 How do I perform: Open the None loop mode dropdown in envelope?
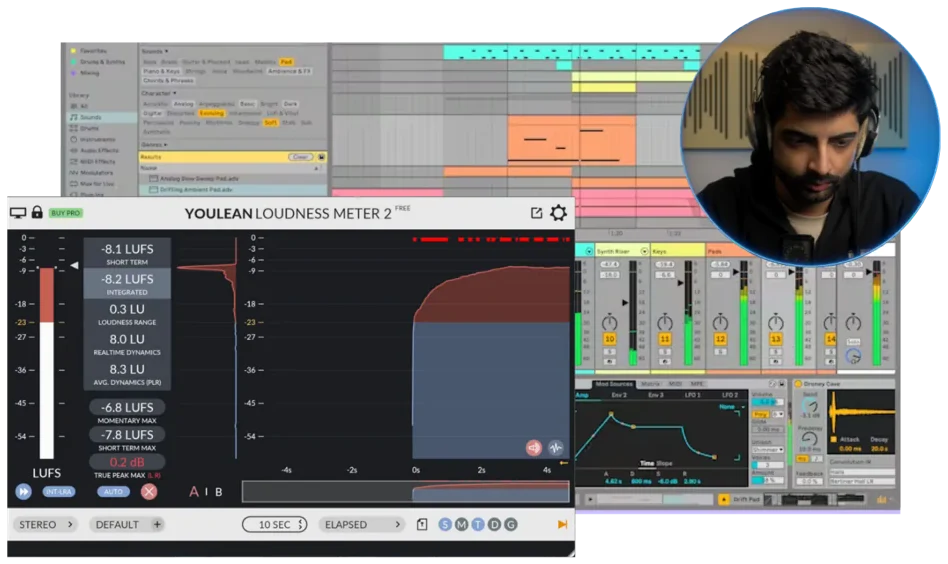pyautogui.click(x=731, y=407)
